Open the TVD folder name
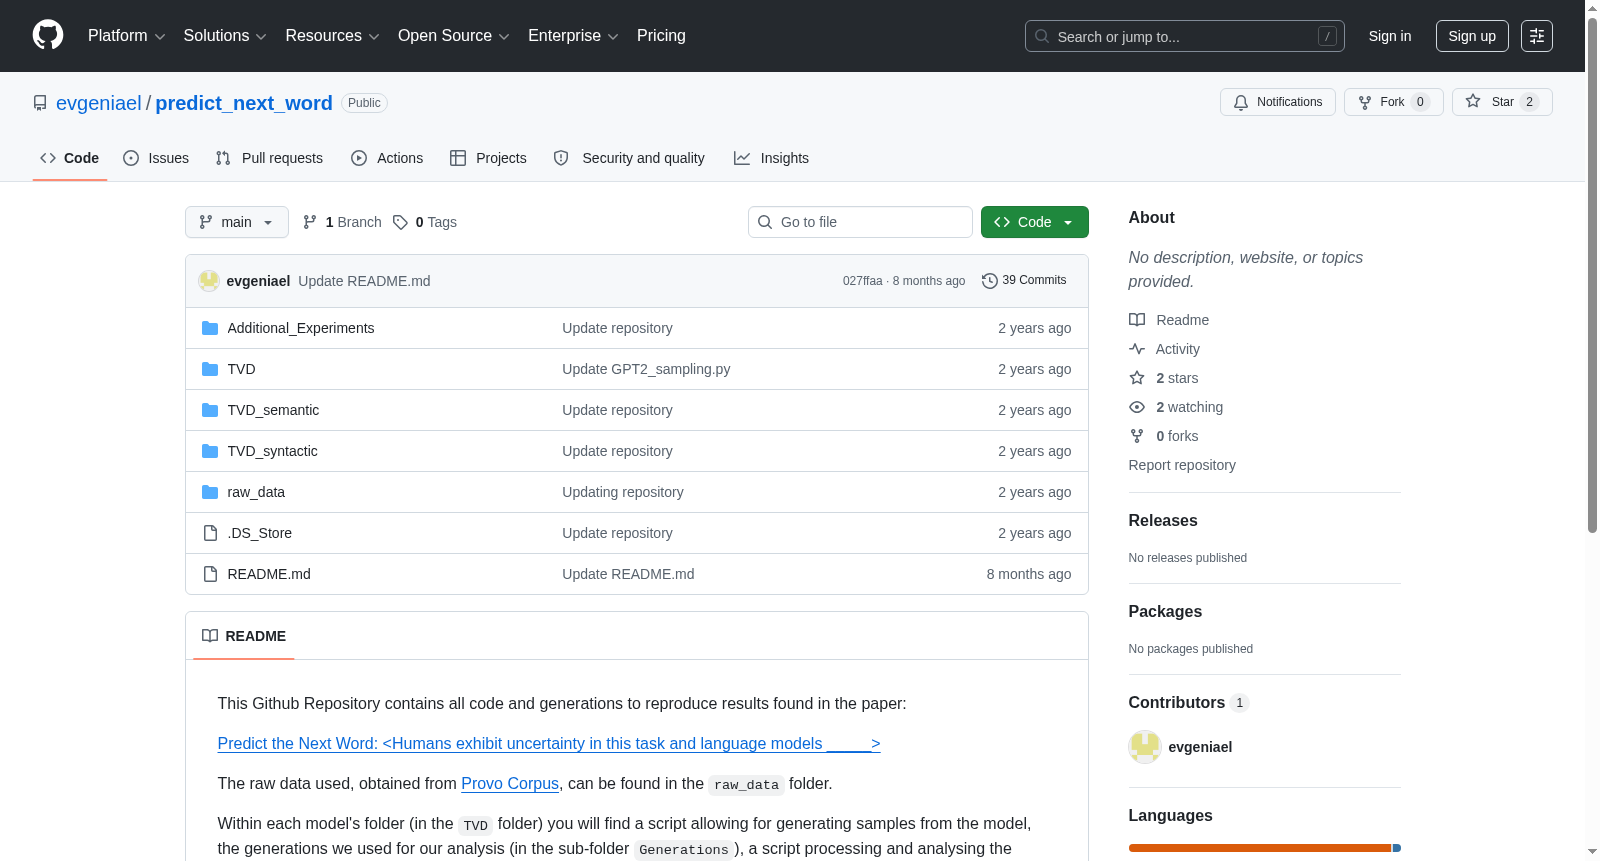 click(241, 369)
